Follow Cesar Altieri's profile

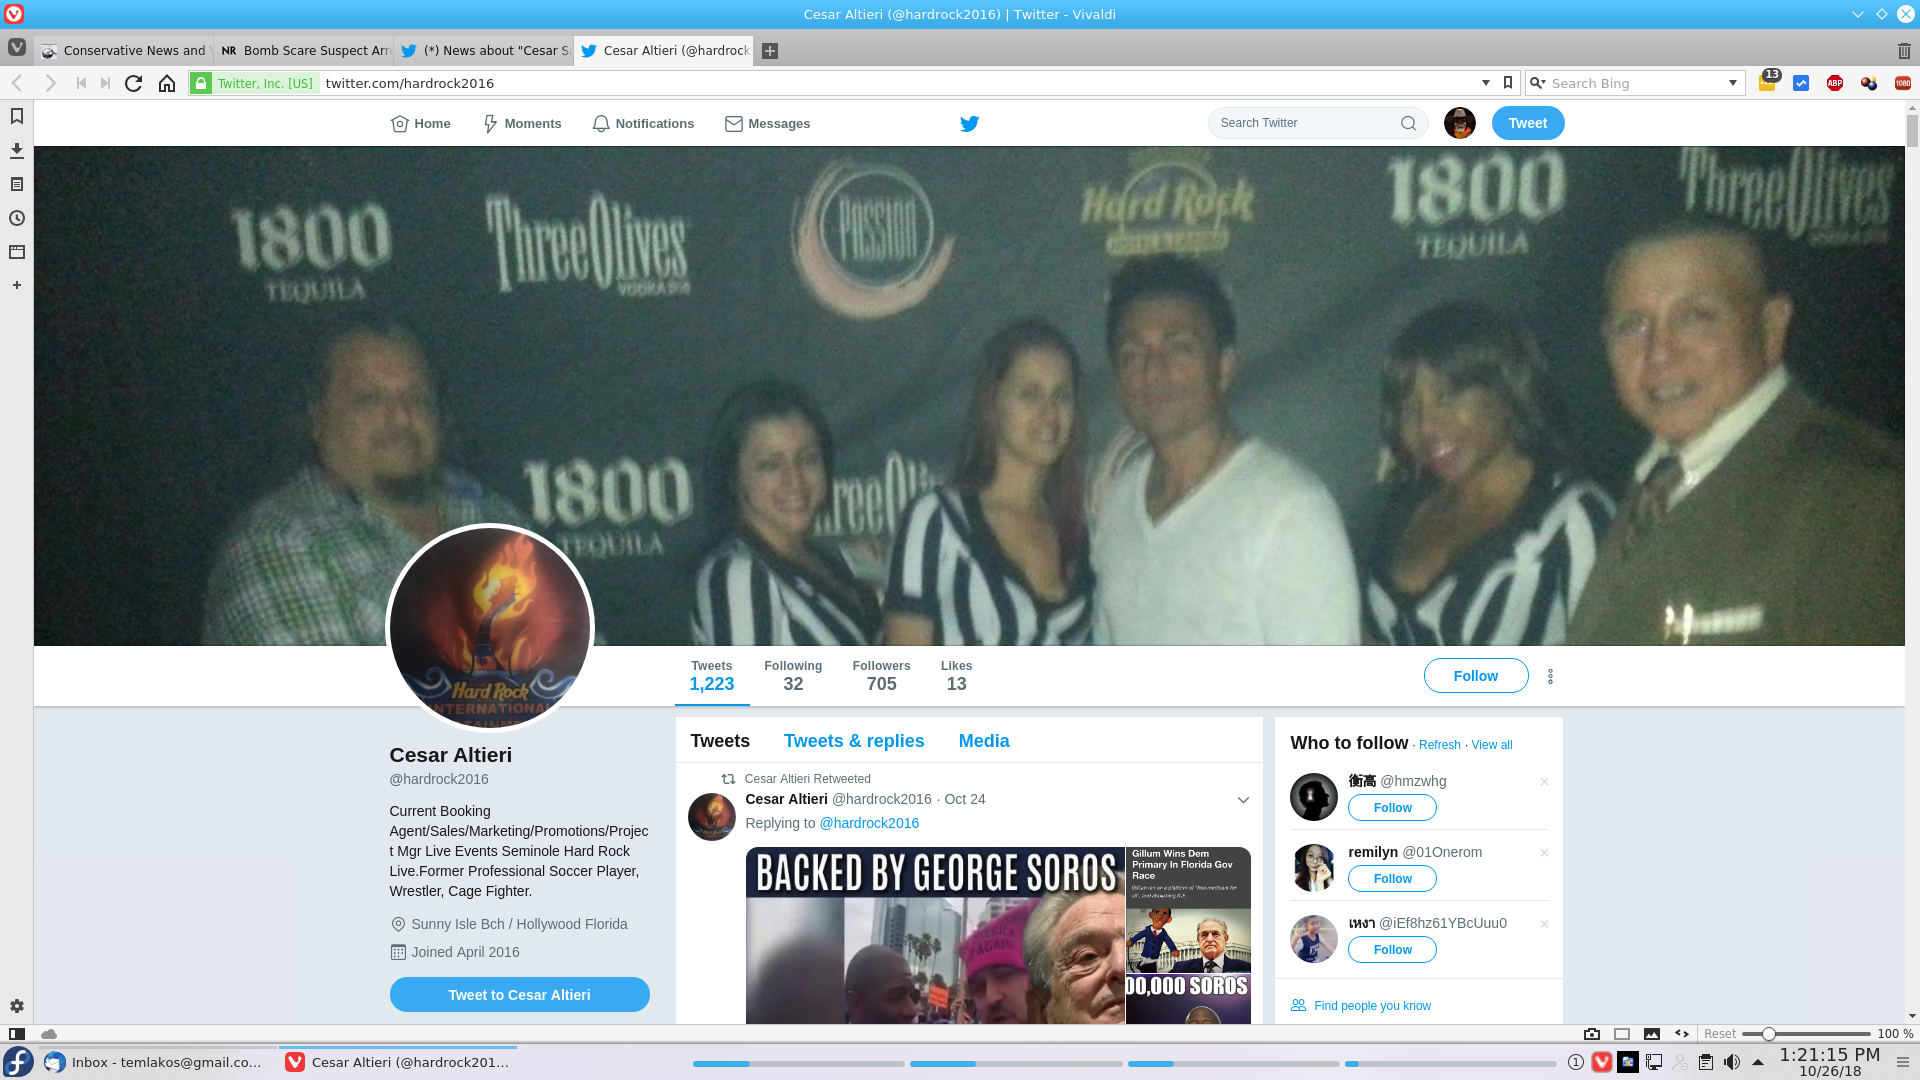click(x=1476, y=676)
